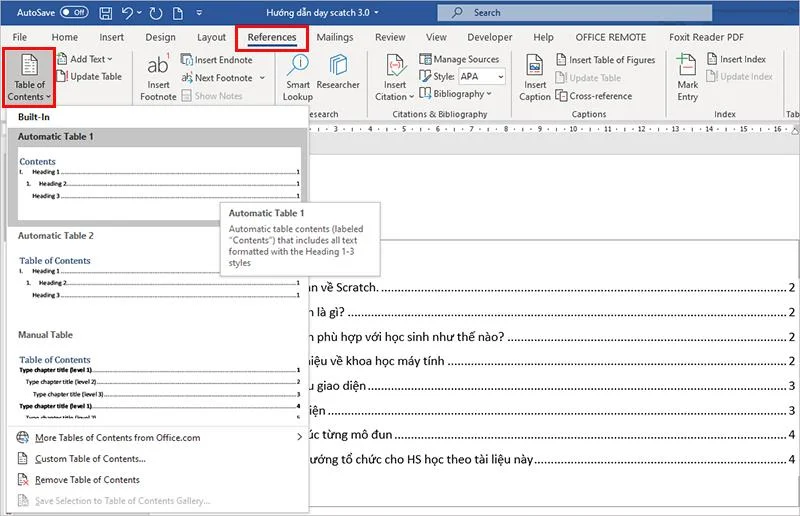Choose Remove Table of Contents
This screenshot has height=516, width=800.
point(158,480)
